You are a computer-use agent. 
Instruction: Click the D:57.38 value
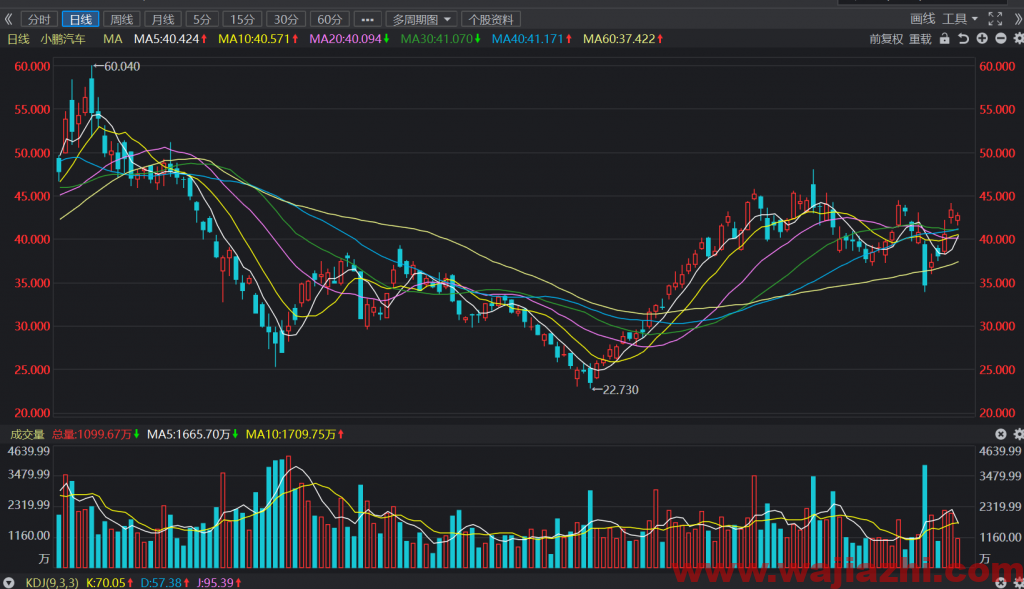click(x=165, y=582)
